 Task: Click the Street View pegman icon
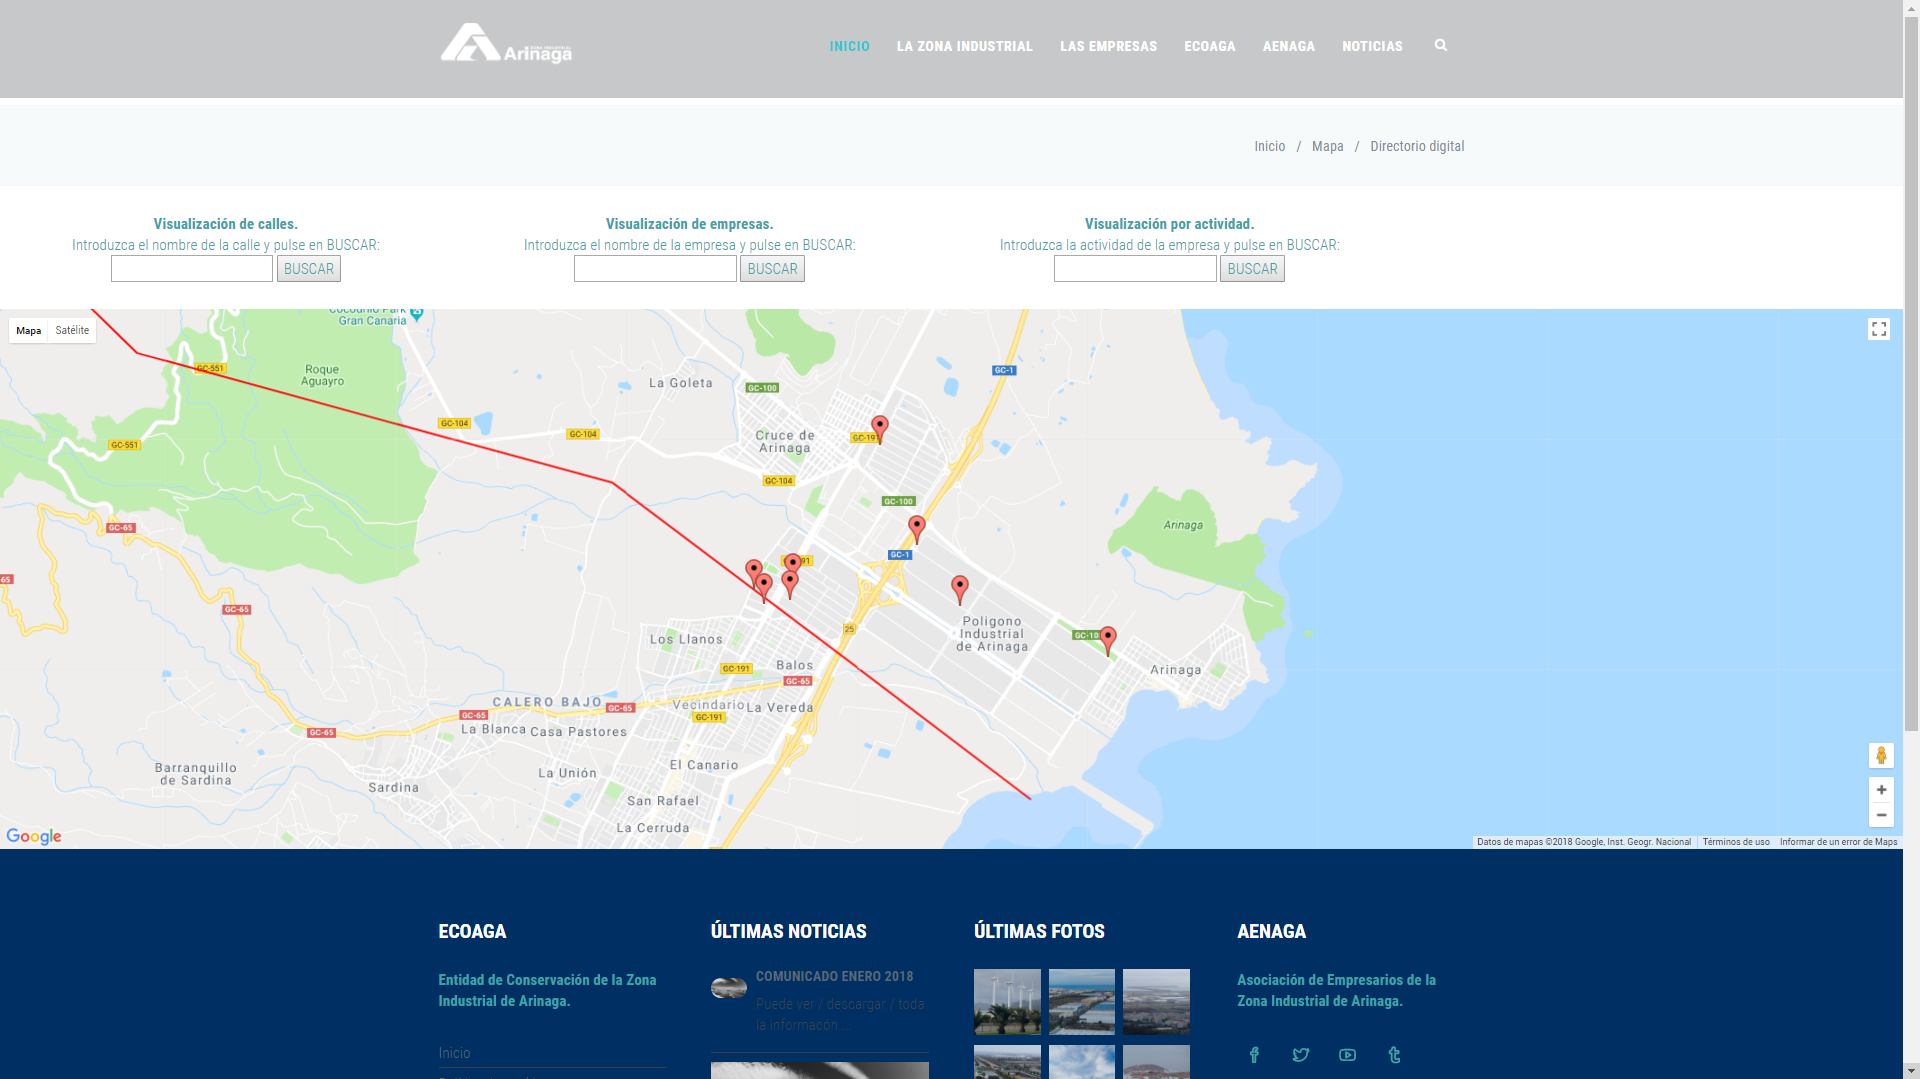coord(1880,755)
